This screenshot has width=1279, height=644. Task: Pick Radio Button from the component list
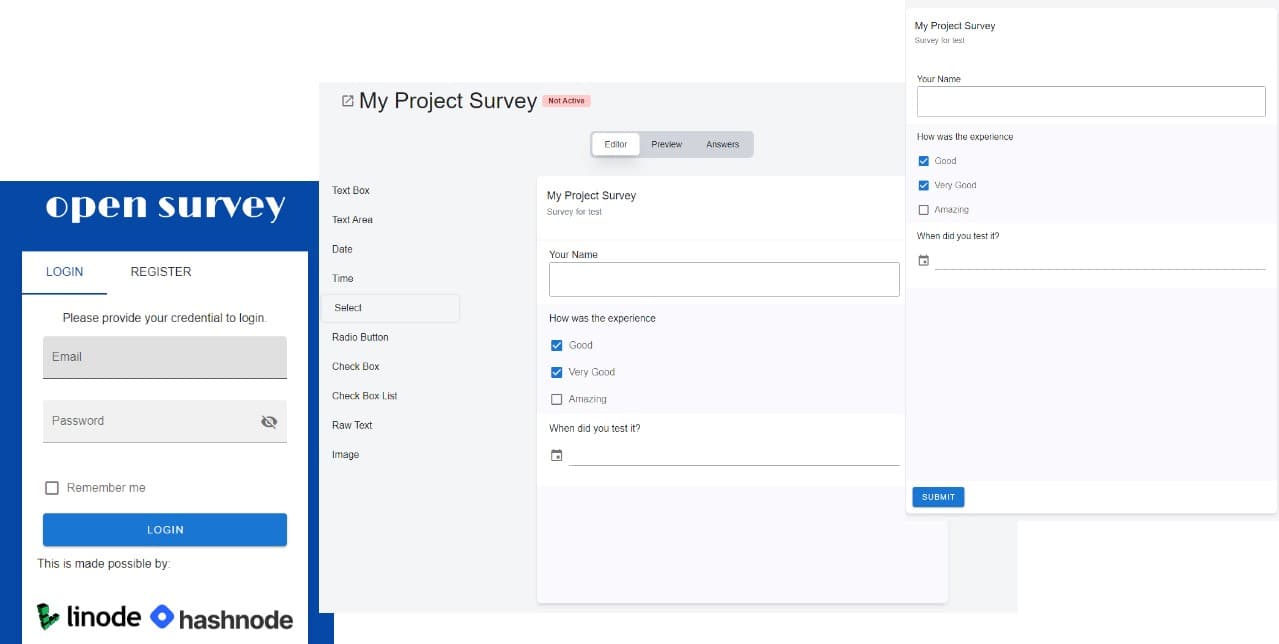tap(360, 337)
